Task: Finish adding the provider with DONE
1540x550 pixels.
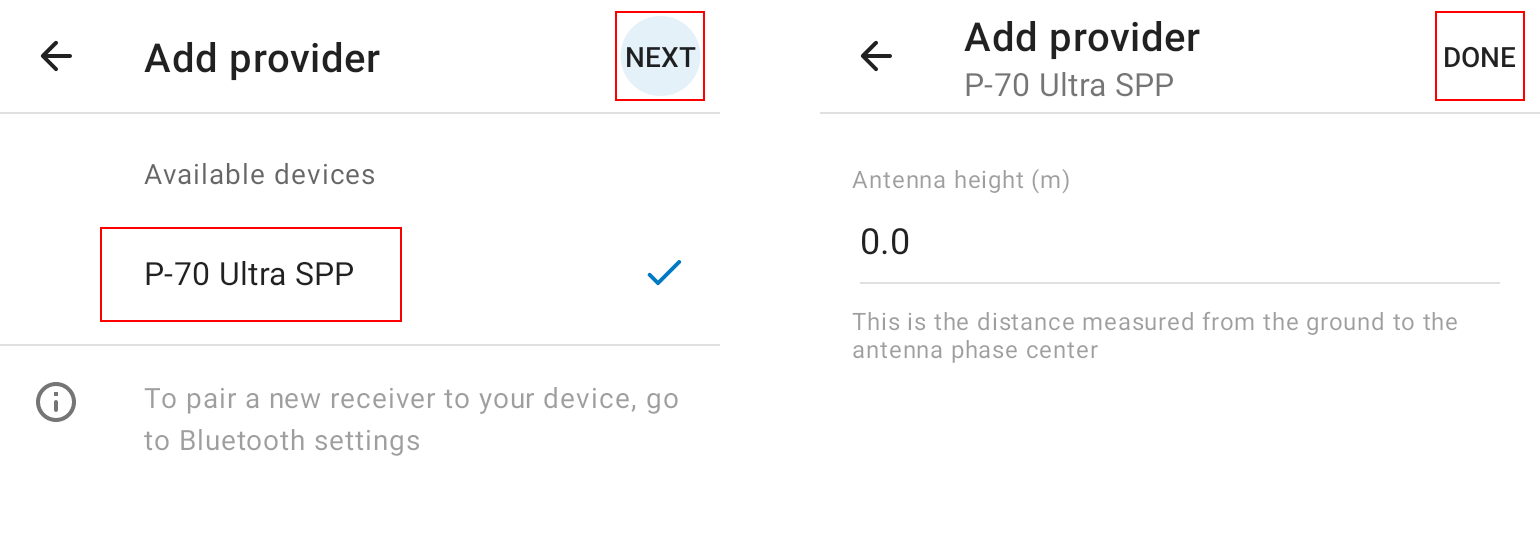Action: tap(1480, 57)
